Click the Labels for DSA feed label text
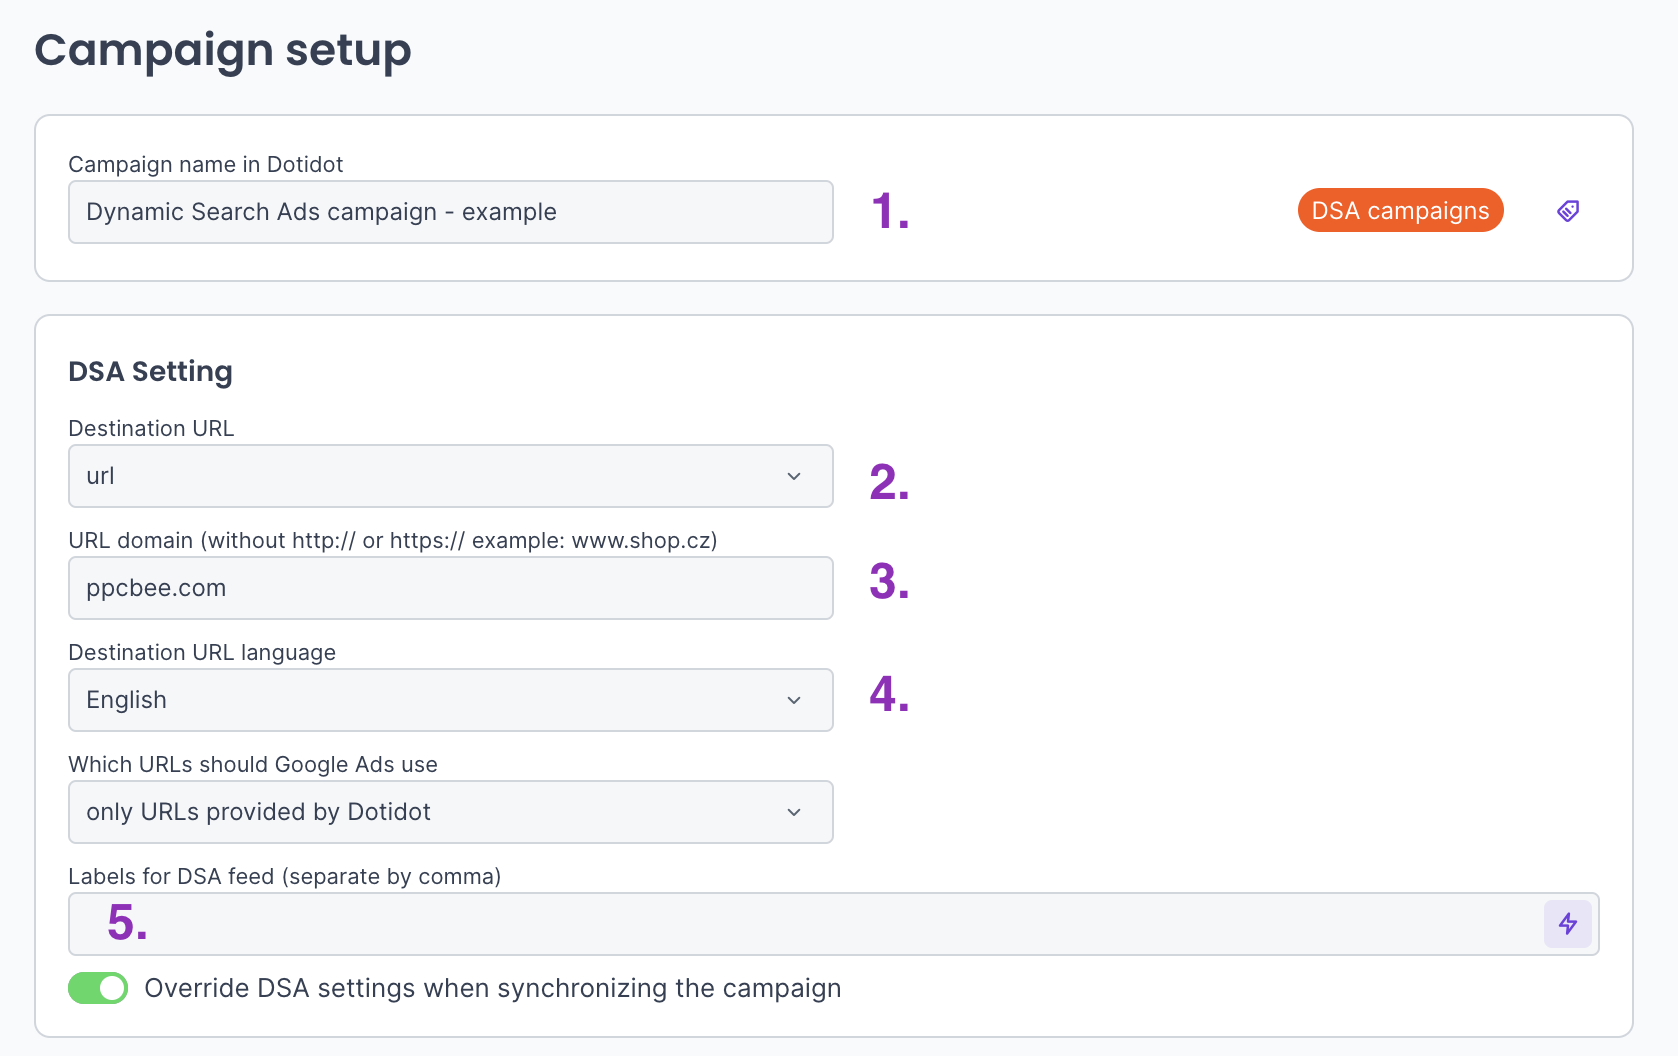The image size is (1678, 1056). pos(284,876)
